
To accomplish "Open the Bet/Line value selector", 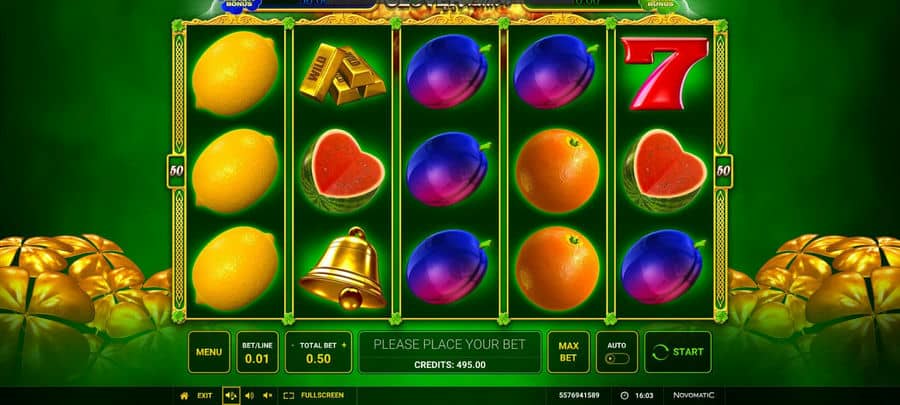I will [x=257, y=352].
